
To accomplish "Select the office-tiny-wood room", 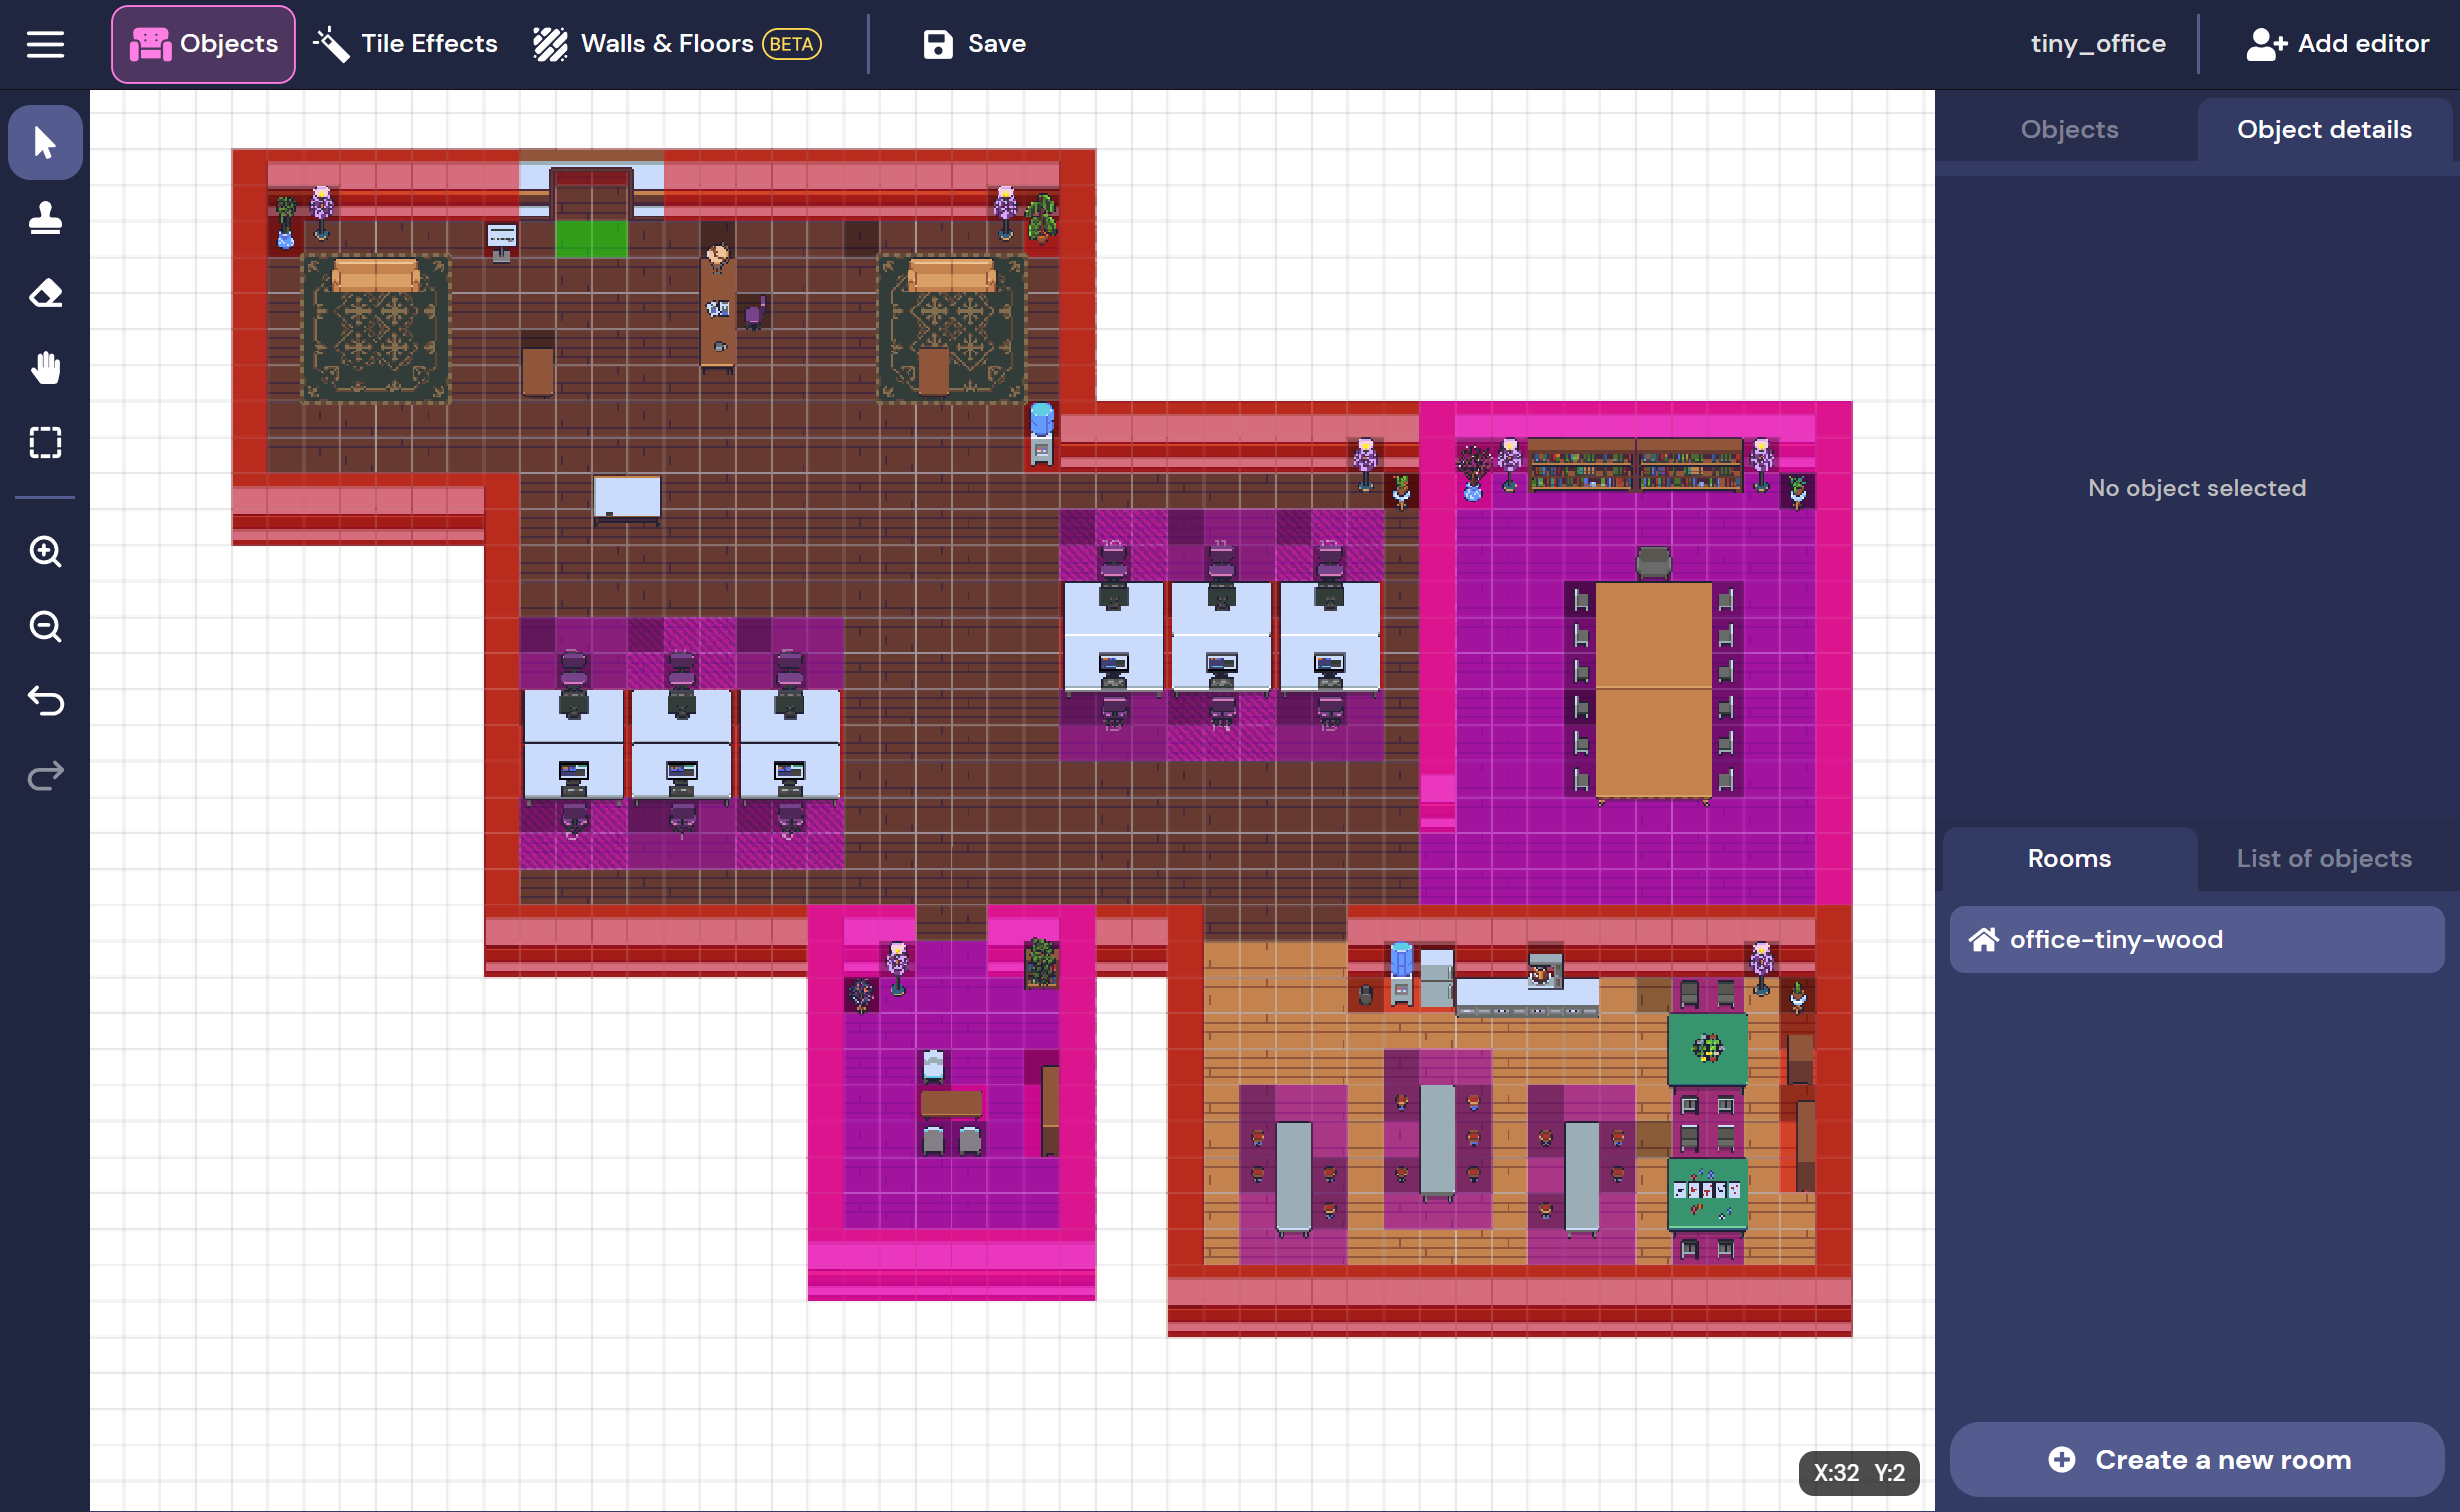I will pos(2196,940).
